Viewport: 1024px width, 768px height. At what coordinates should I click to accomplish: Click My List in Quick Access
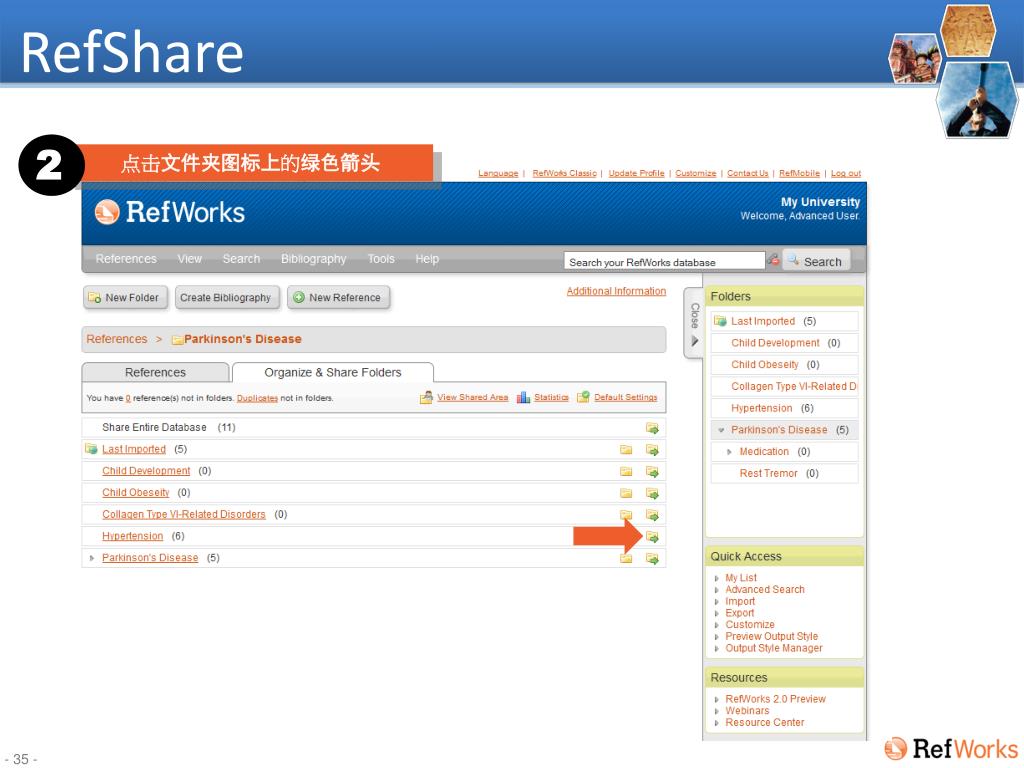(x=741, y=578)
